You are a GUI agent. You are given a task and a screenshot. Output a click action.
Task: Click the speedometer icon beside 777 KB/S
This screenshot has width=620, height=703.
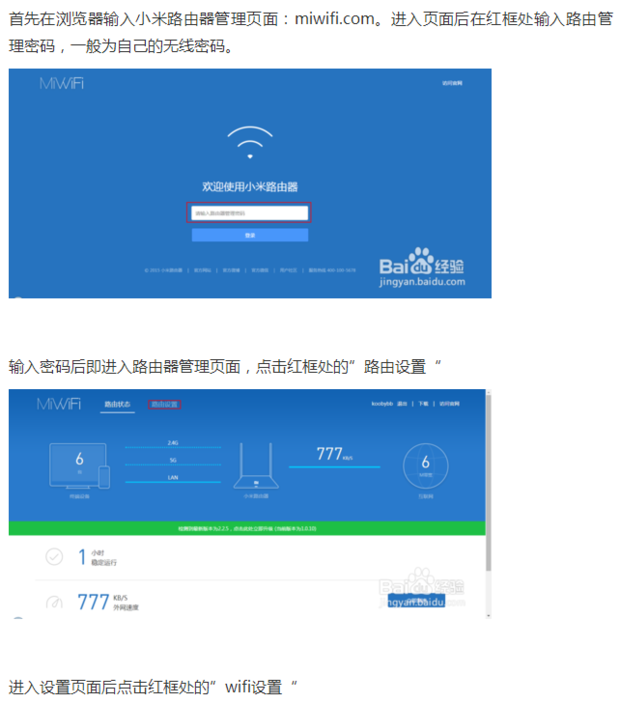coord(54,602)
